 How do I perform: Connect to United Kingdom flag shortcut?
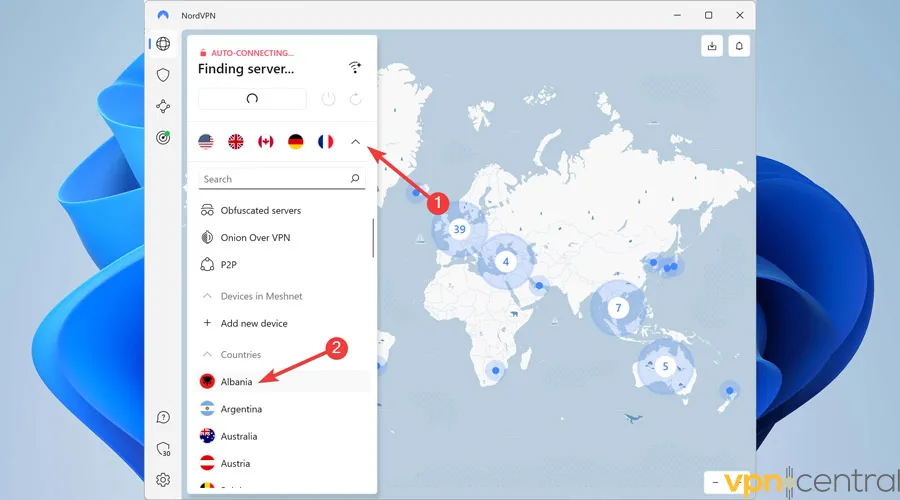click(236, 141)
